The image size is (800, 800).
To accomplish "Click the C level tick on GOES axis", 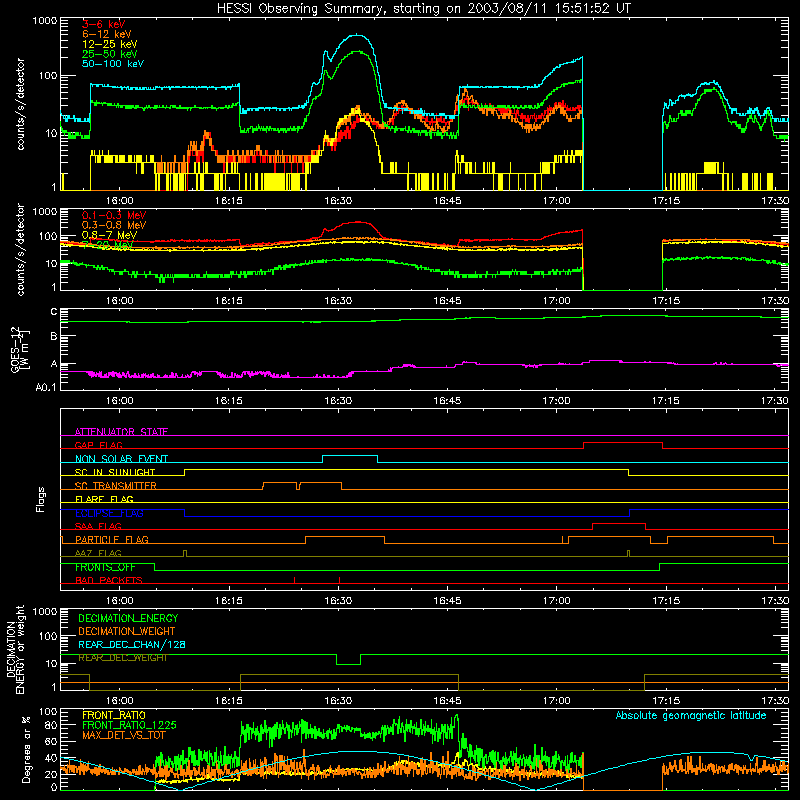I will click(54, 312).
